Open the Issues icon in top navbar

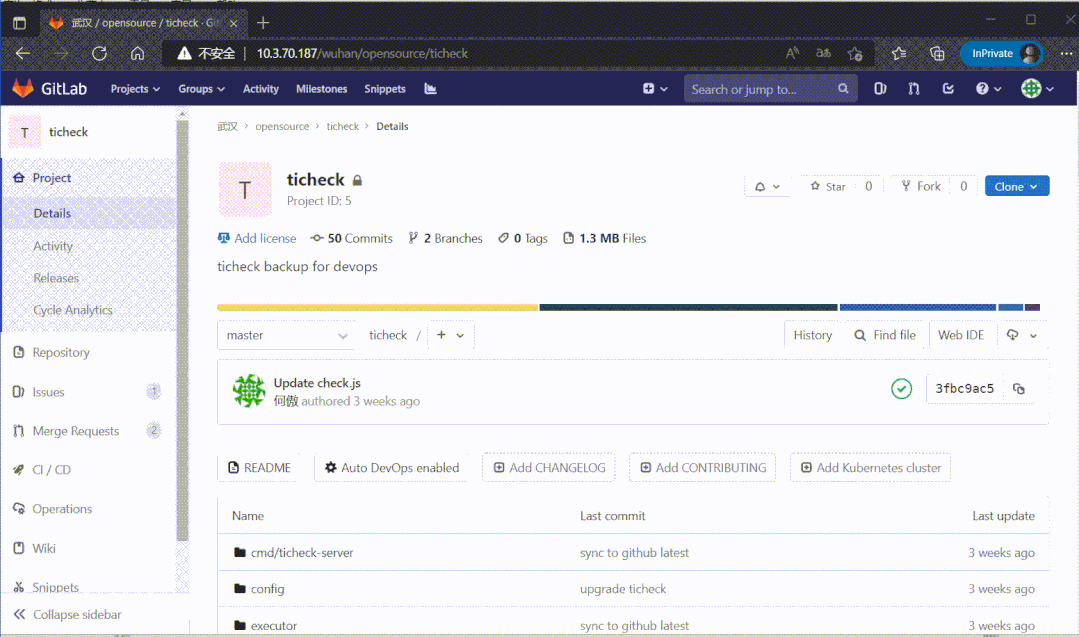pyautogui.click(x=880, y=89)
